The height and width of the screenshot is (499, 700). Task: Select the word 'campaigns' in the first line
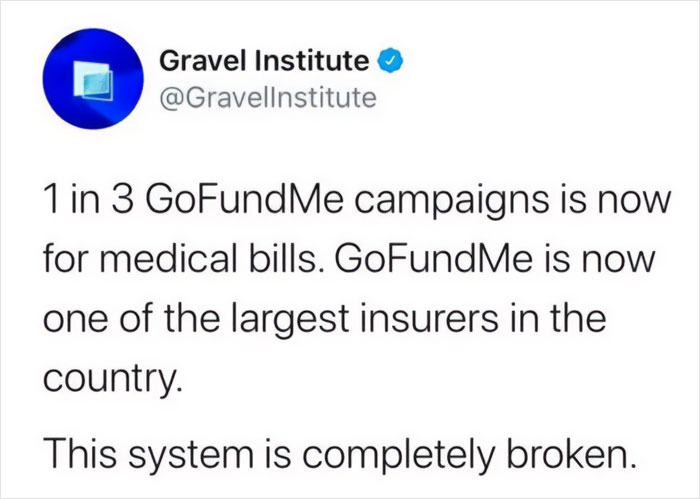click(452, 201)
